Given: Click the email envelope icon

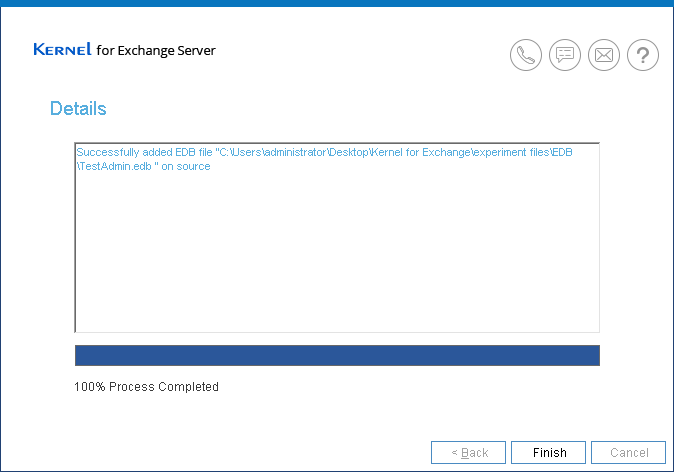Looking at the screenshot, I should pyautogui.click(x=604, y=55).
